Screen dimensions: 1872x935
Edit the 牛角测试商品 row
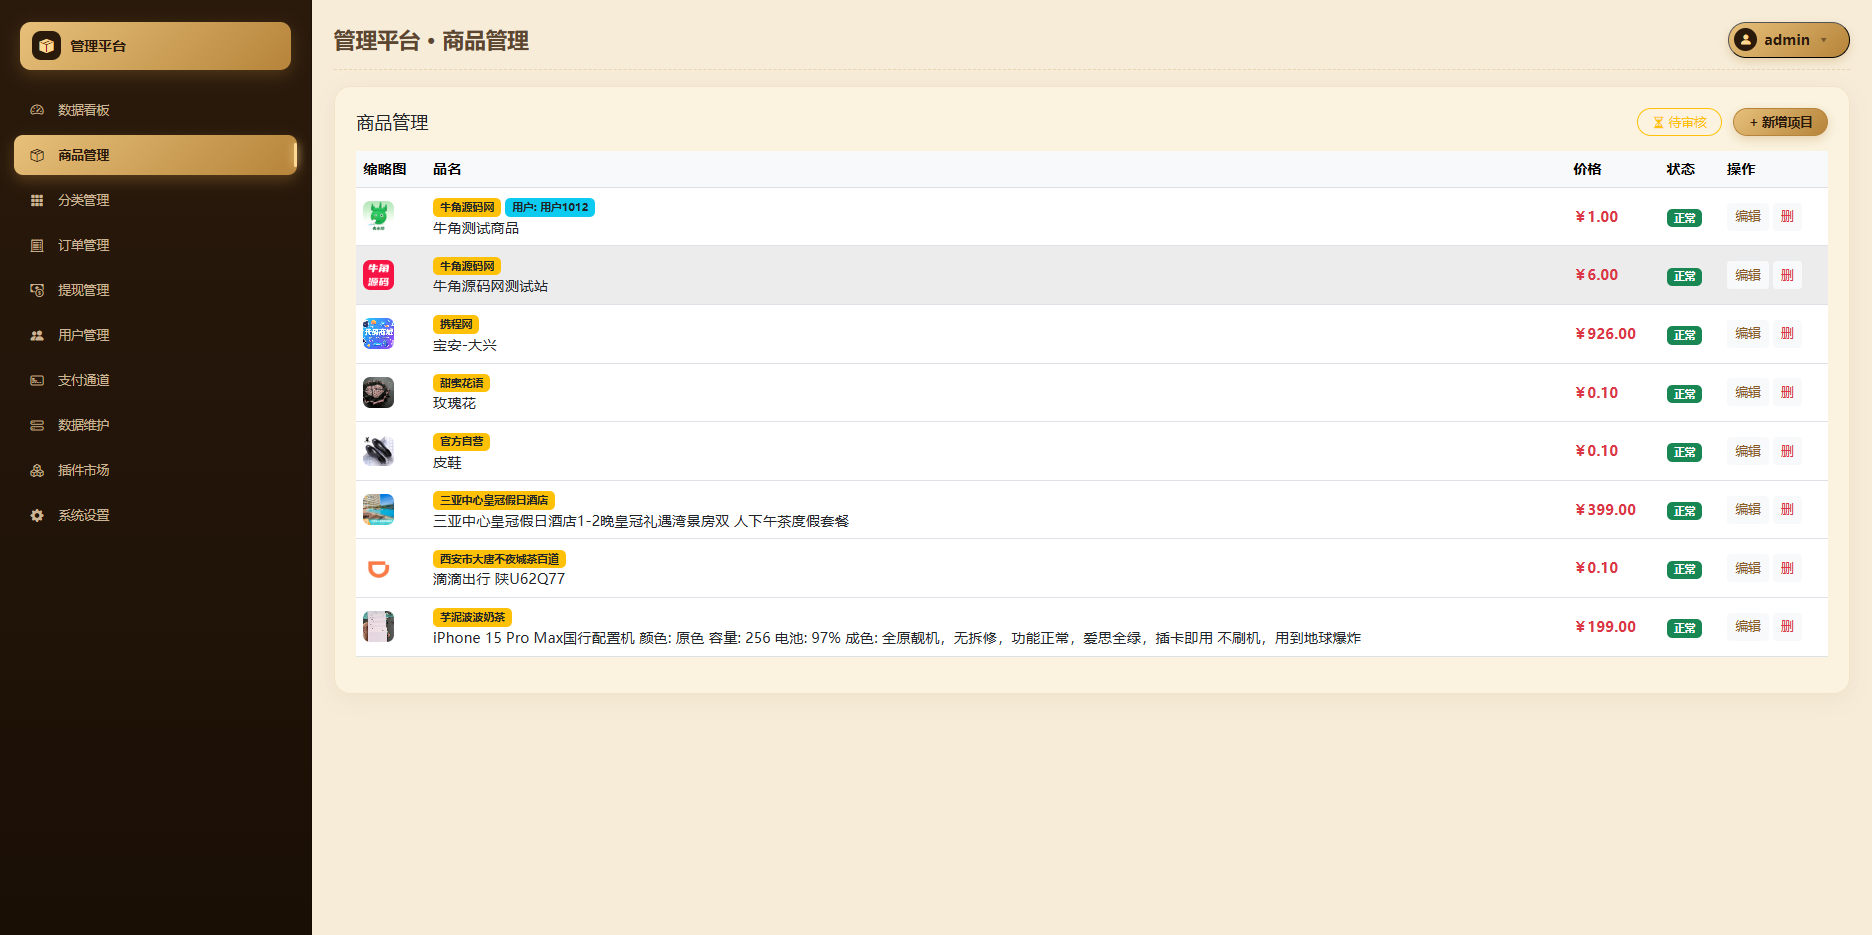pos(1747,216)
